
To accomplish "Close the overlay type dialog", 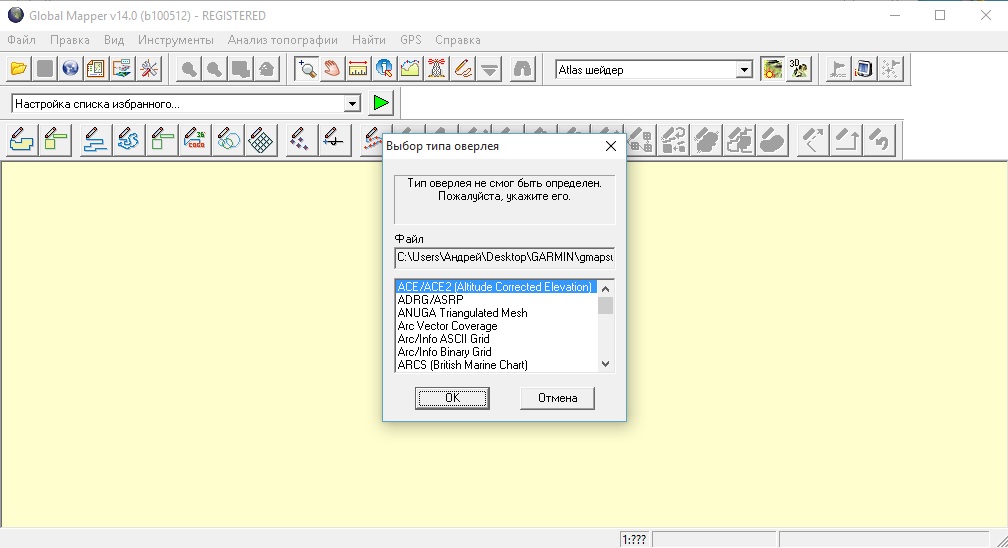I will [611, 146].
